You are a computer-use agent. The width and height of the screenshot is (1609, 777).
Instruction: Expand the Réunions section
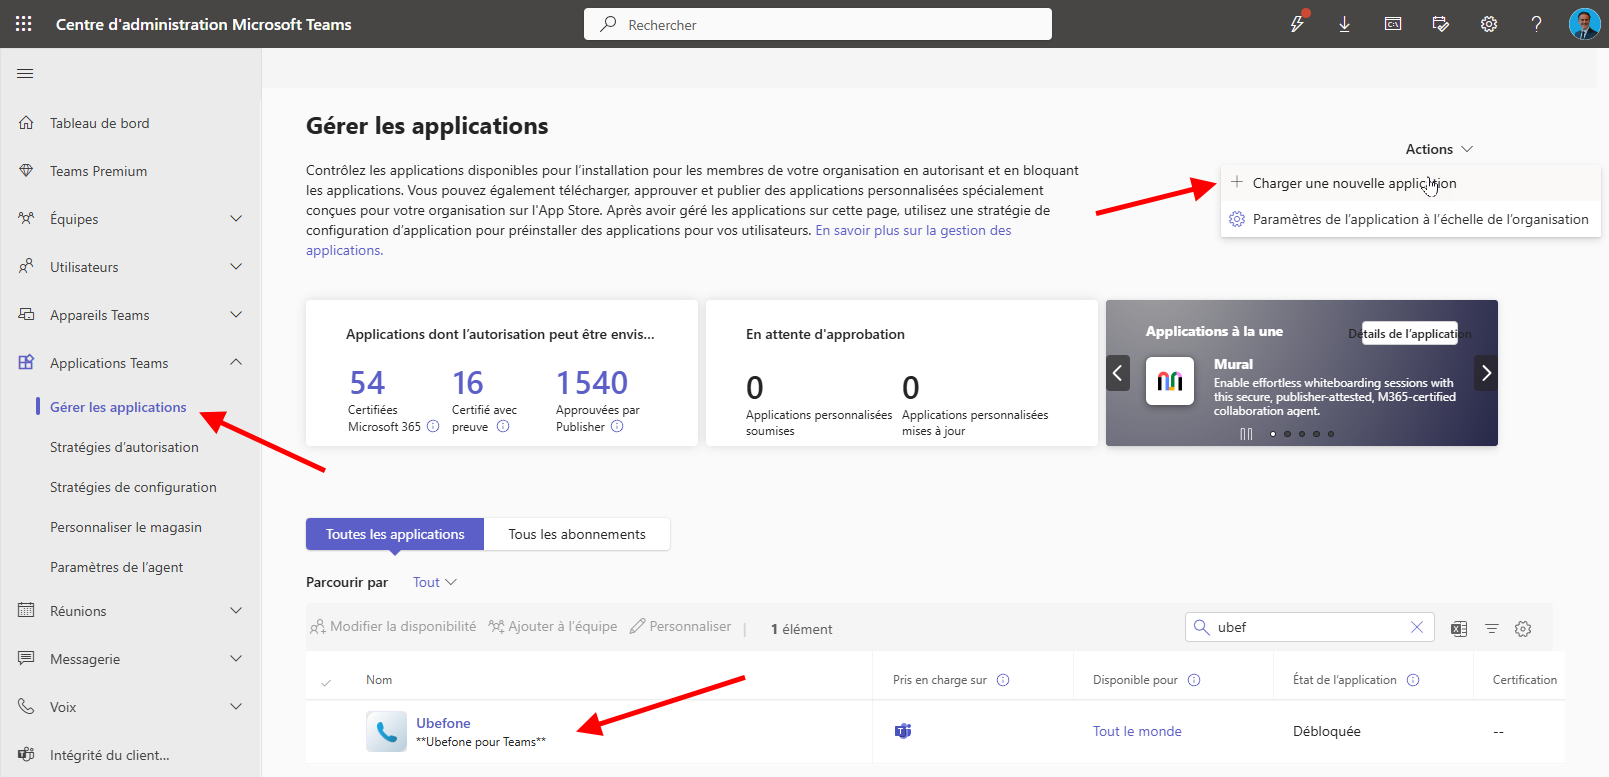236,611
